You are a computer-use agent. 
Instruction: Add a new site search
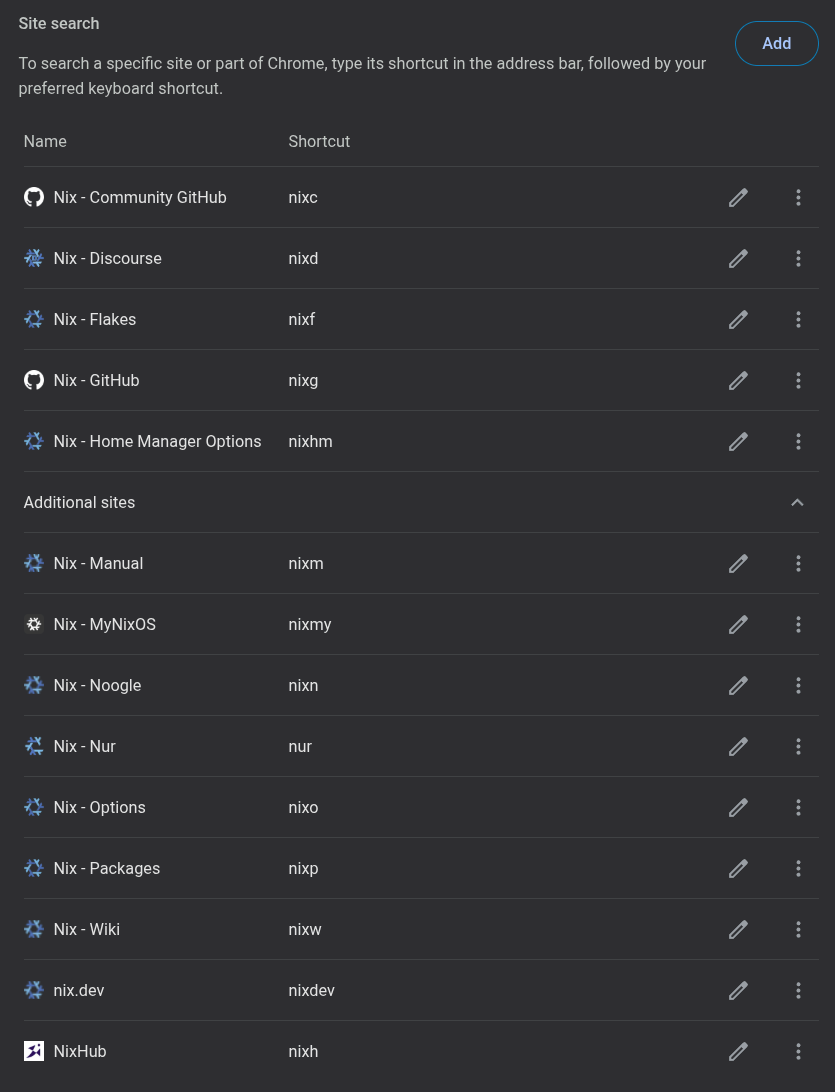pos(777,43)
